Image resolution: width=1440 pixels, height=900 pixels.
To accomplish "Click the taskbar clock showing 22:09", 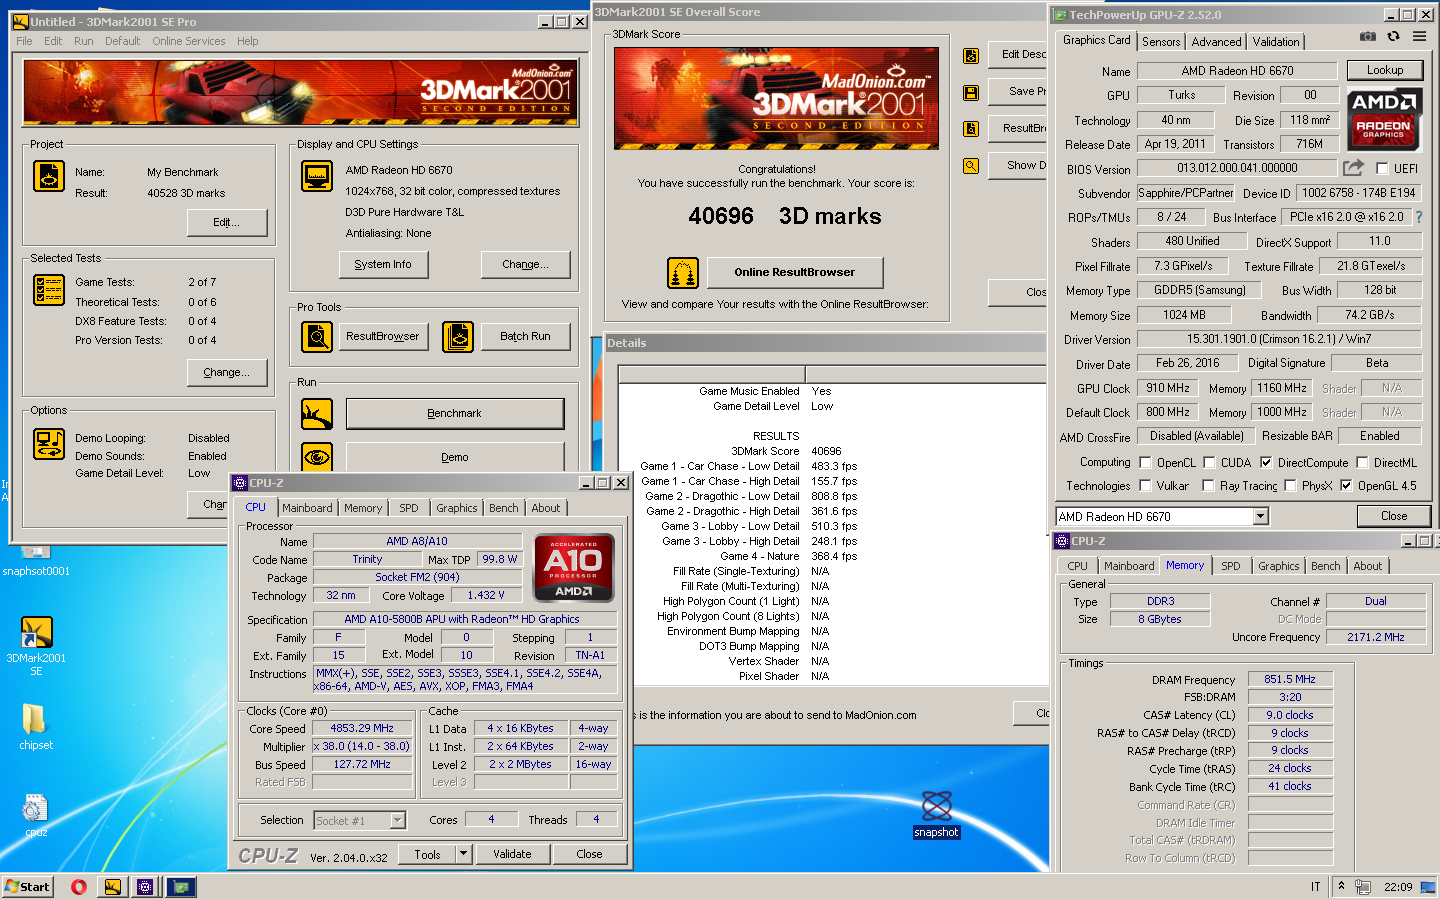I will [1398, 887].
